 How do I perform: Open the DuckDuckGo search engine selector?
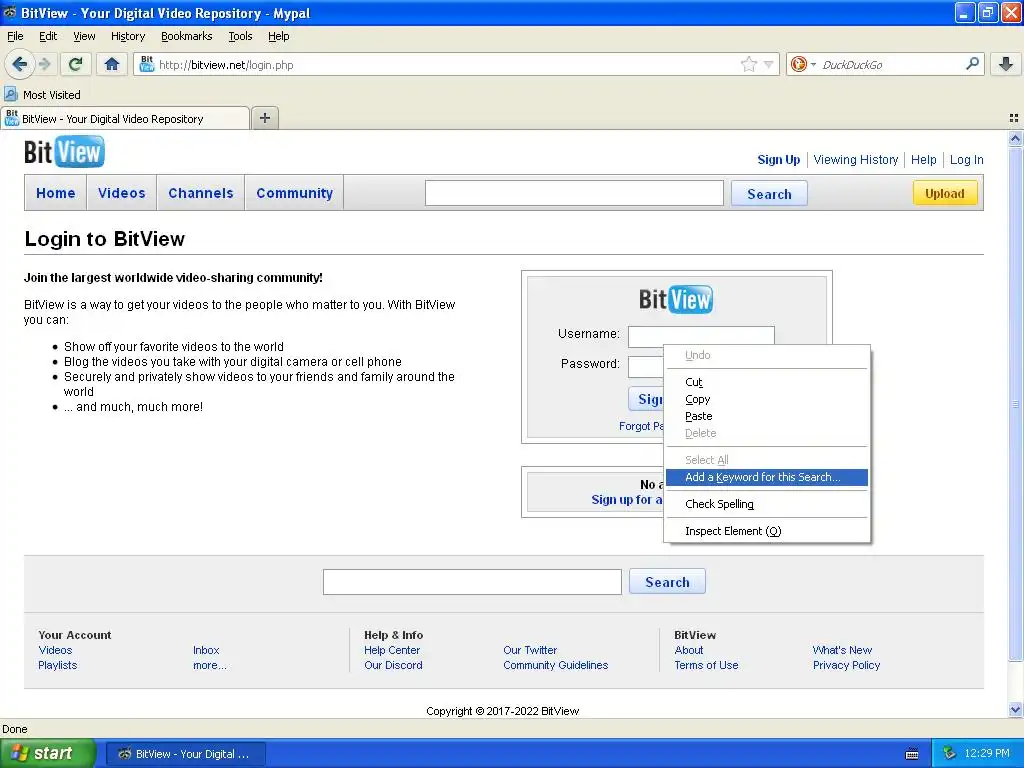pos(803,64)
